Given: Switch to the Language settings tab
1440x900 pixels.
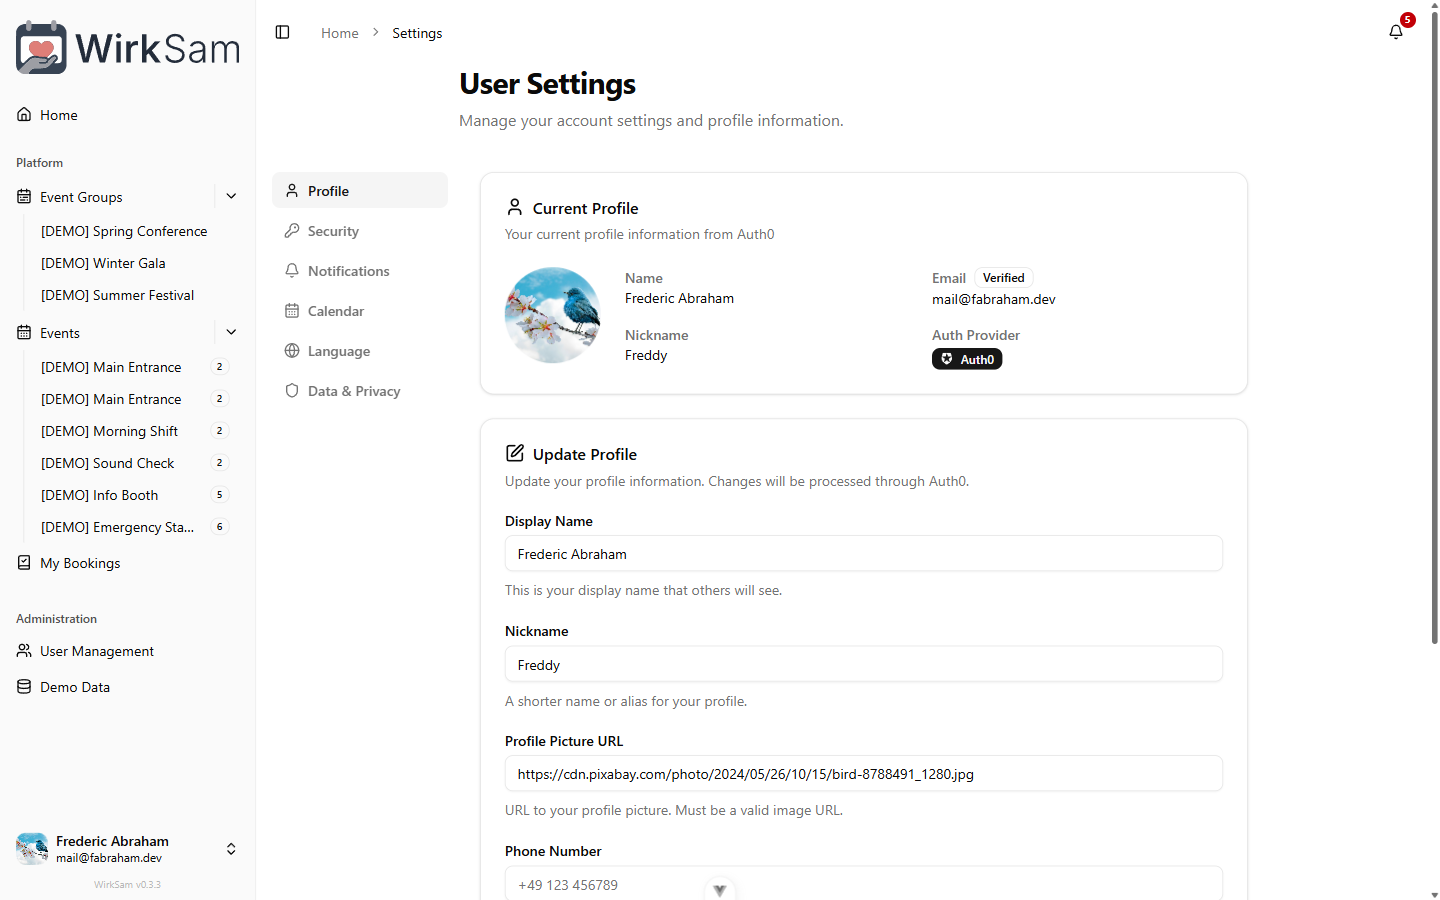Looking at the screenshot, I should [x=360, y=351].
